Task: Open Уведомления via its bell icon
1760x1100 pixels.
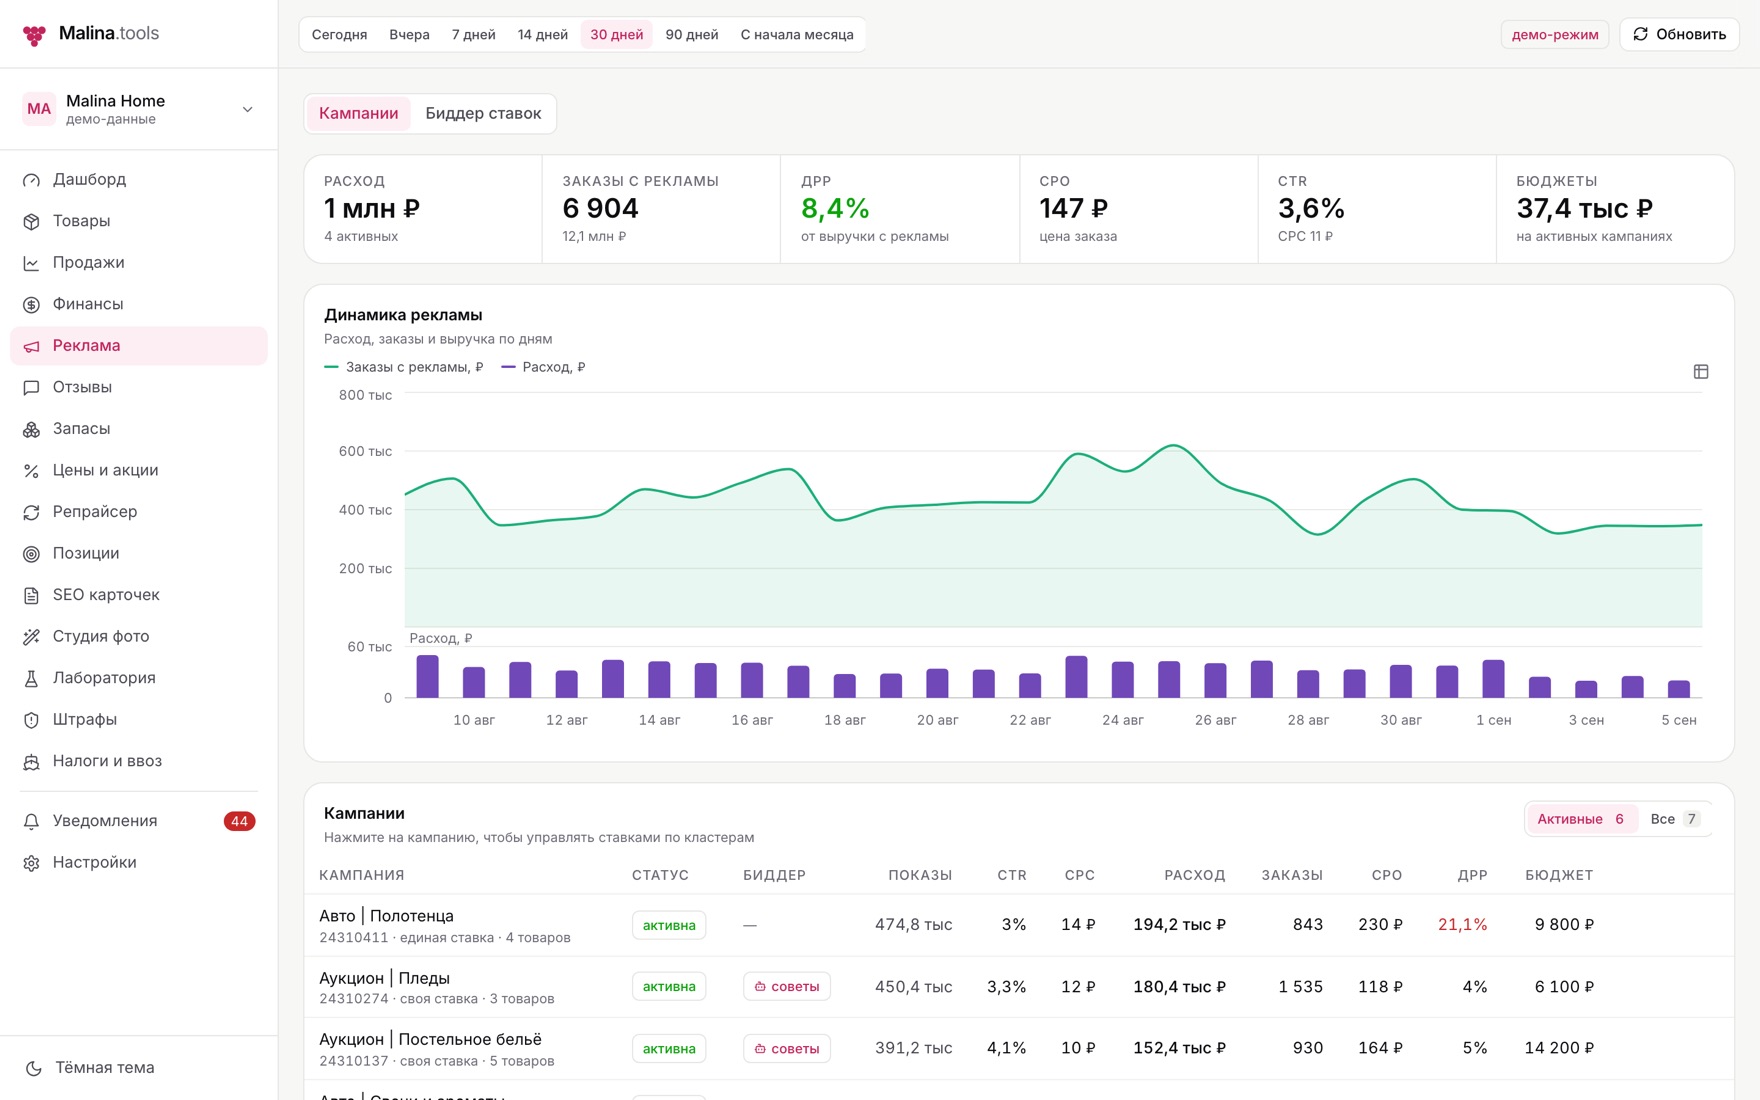Action: click(32, 821)
